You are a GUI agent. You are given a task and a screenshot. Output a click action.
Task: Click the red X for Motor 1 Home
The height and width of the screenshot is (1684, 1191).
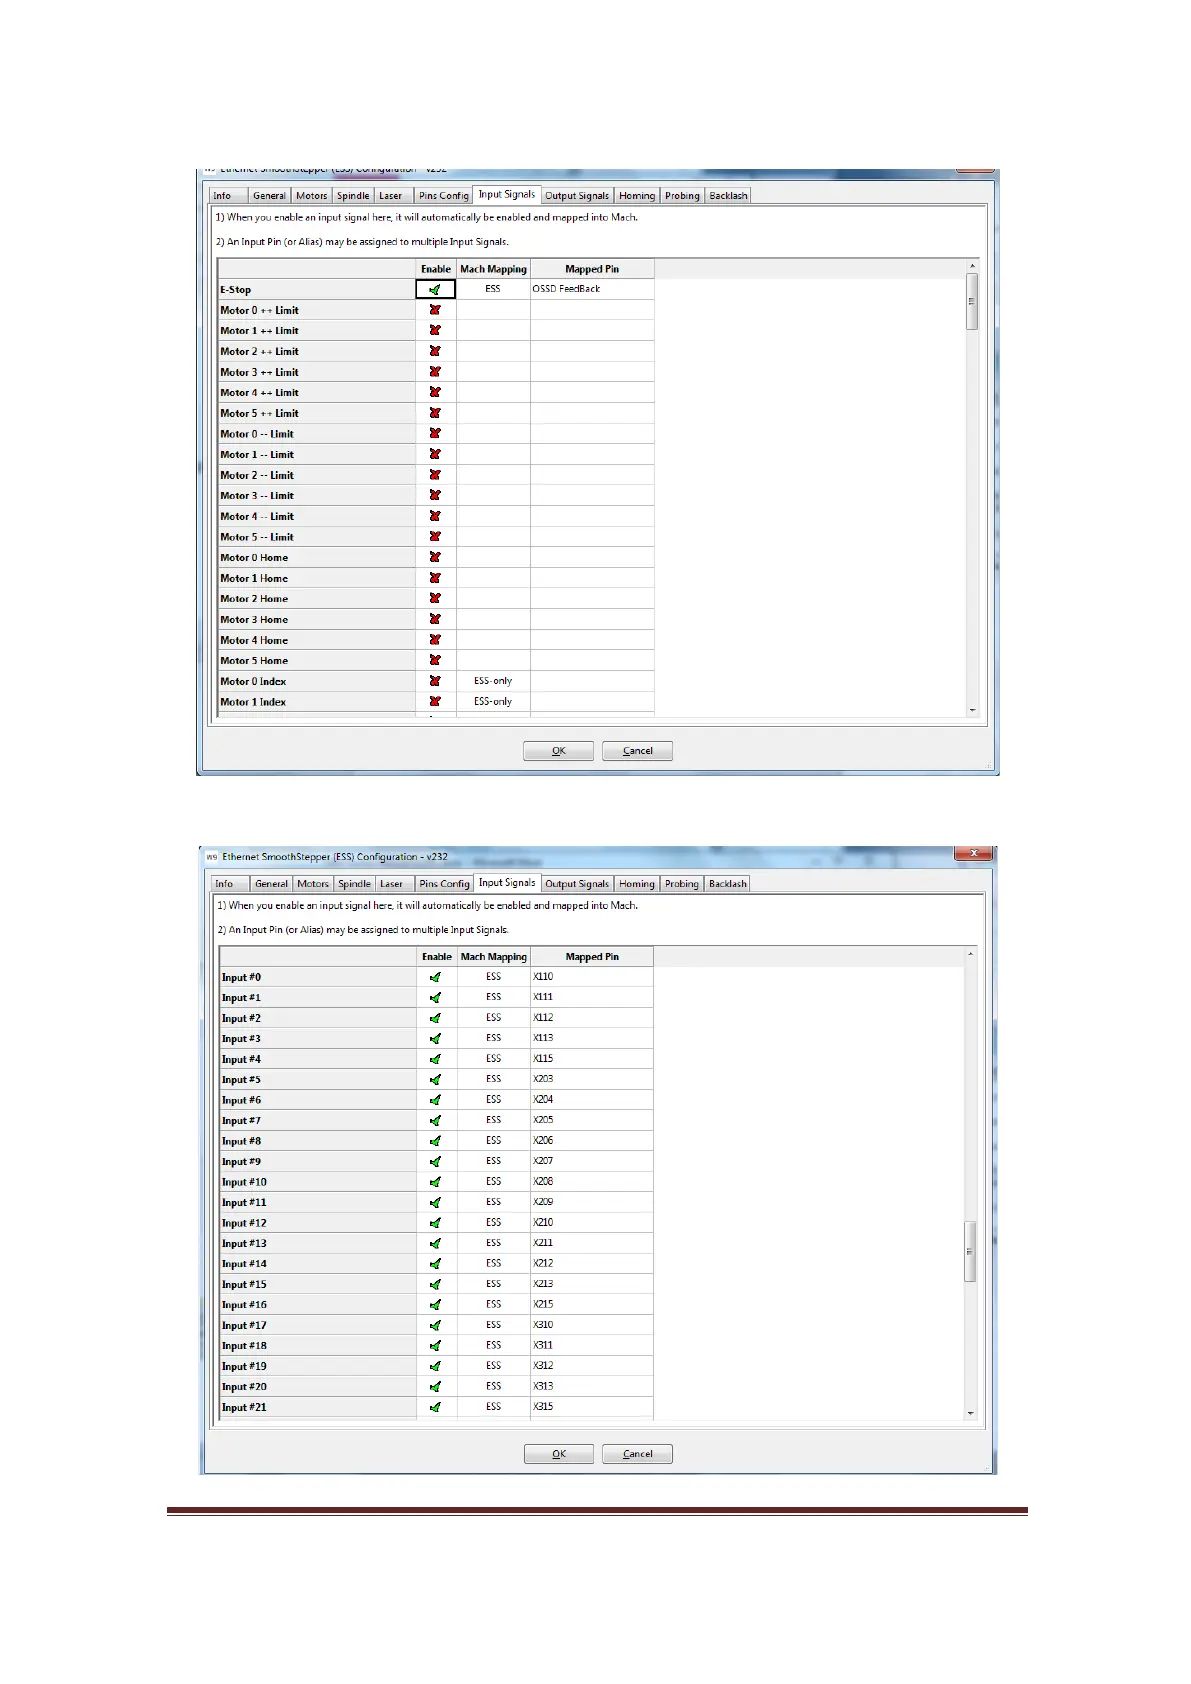pos(435,578)
